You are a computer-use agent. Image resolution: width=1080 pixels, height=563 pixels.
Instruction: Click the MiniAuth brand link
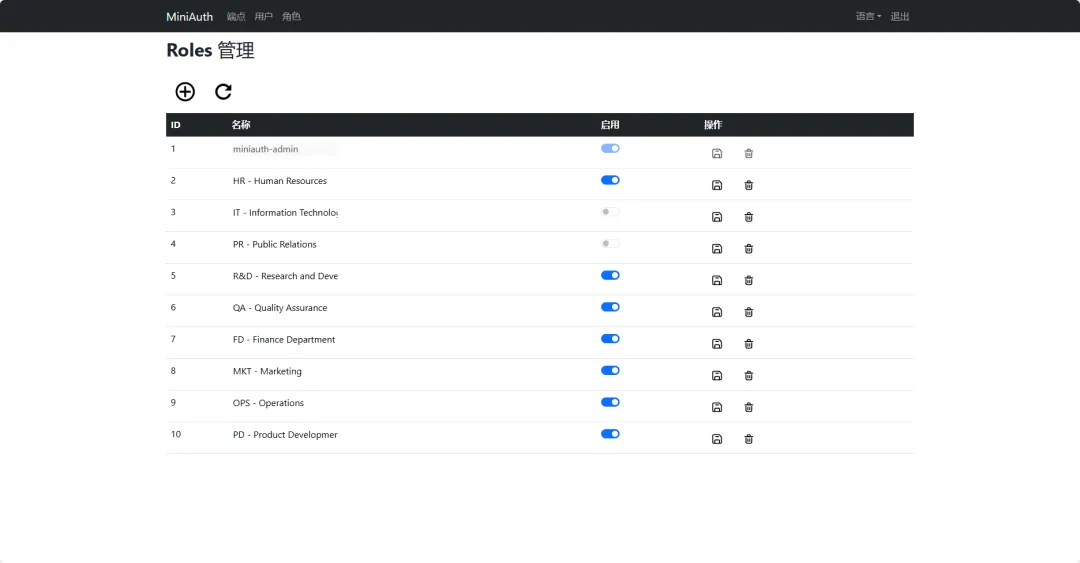click(x=189, y=17)
